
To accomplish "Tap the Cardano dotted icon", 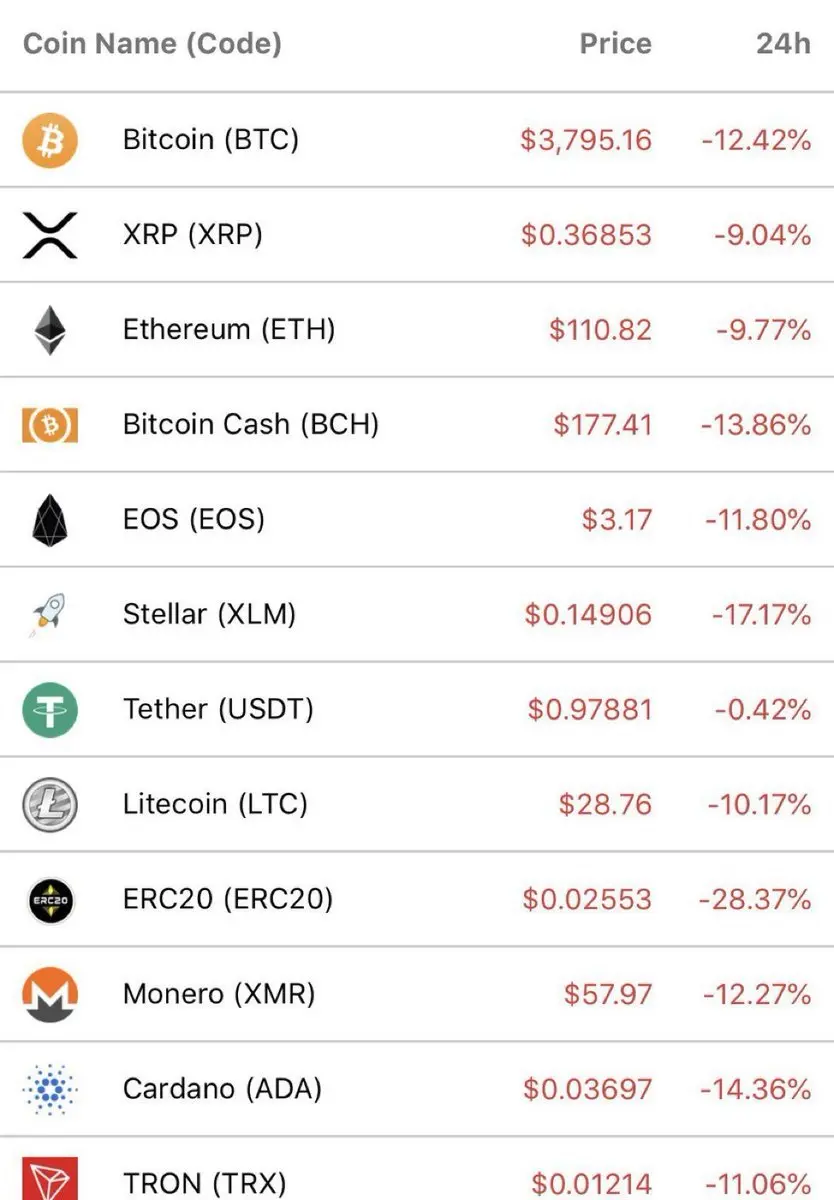I will tap(49, 1089).
